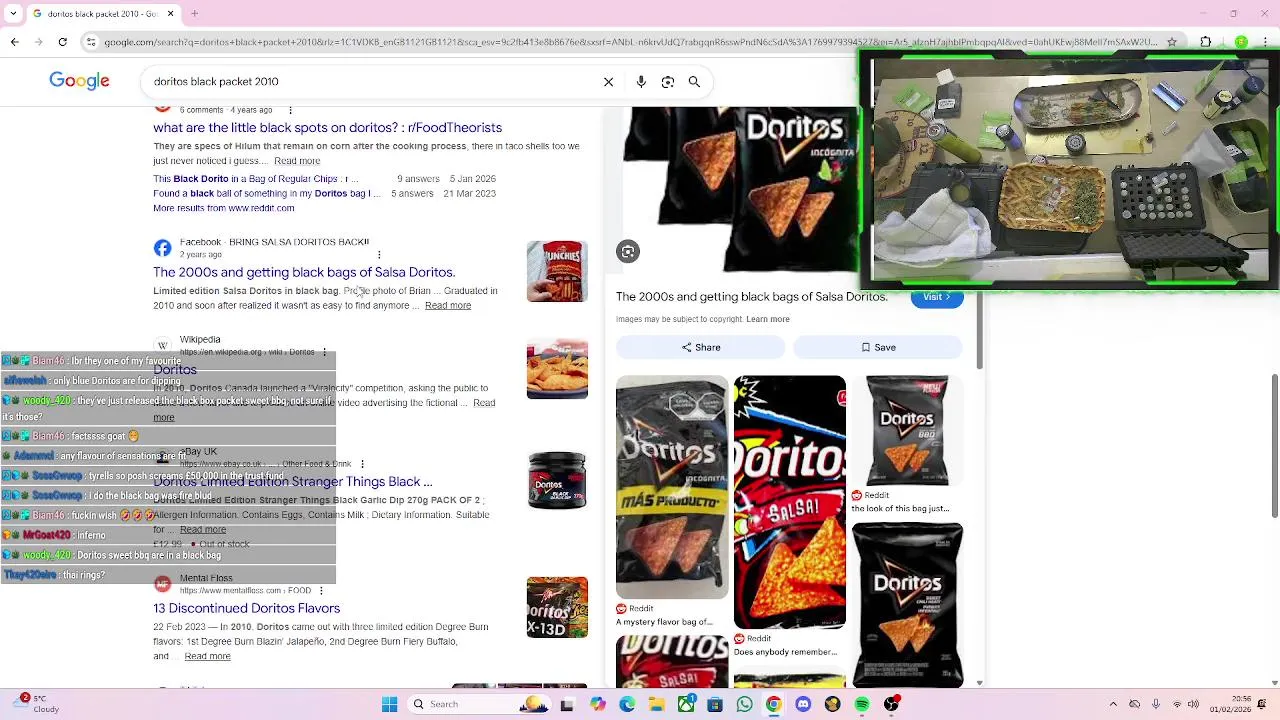Expand Read more on Discontinued Flavors snippet

[208, 656]
